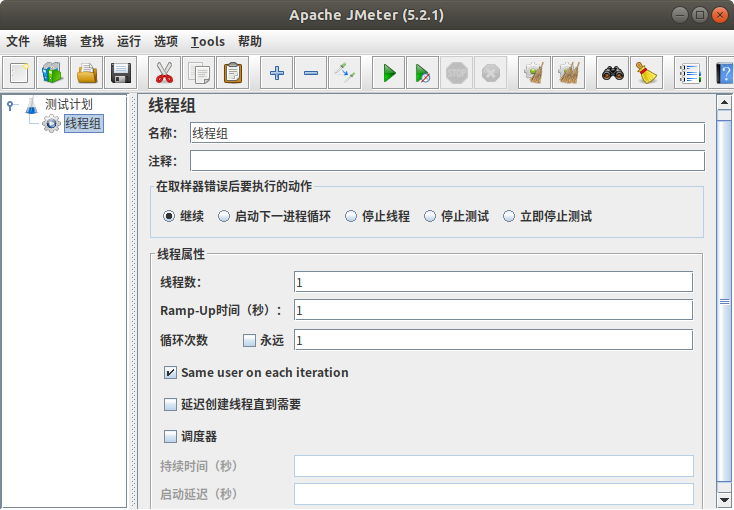
Task: Open the 运行 menu
Action: click(x=129, y=41)
